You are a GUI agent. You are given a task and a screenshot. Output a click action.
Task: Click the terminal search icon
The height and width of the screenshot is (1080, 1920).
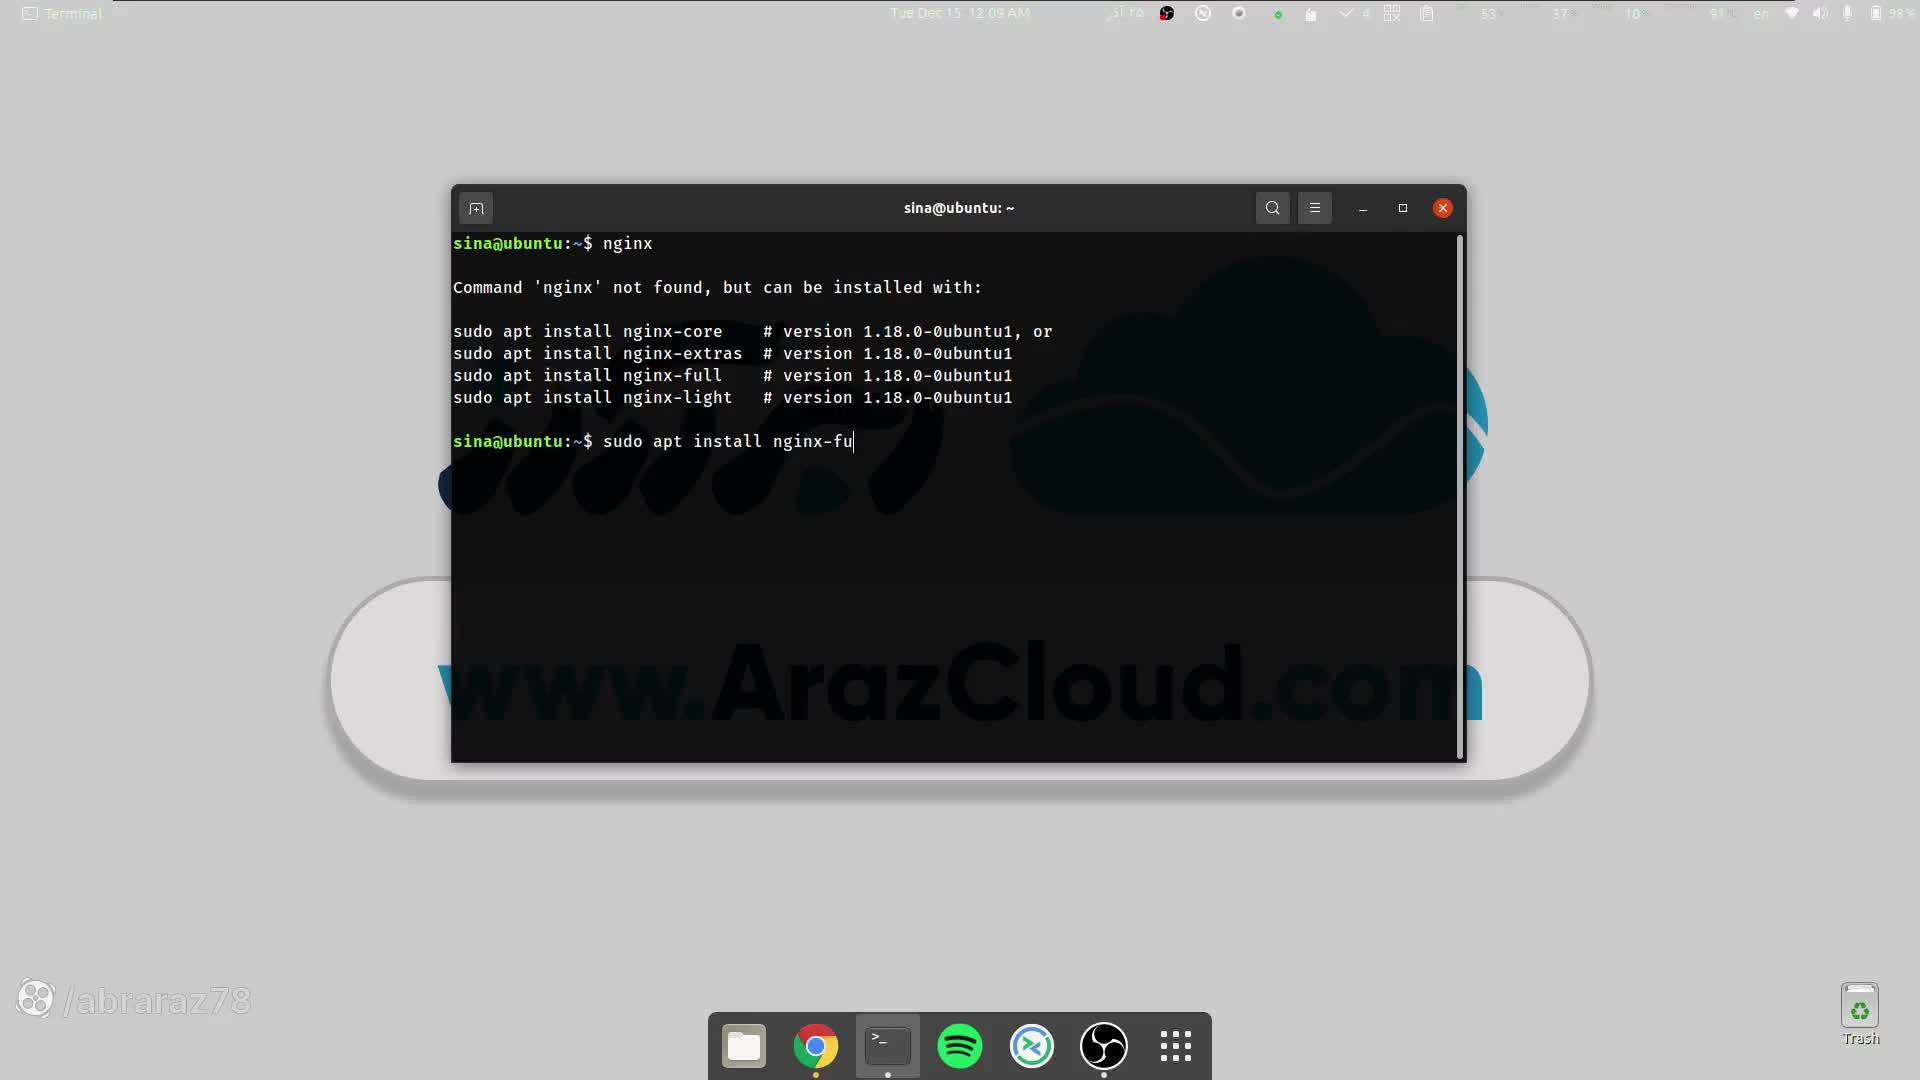tap(1272, 208)
